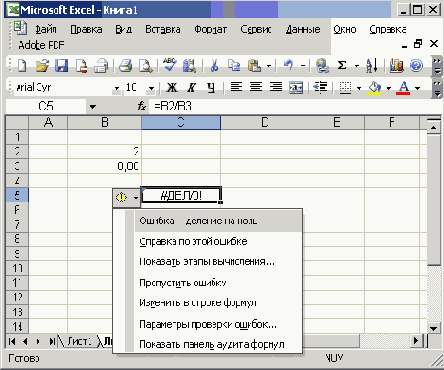Expand the Arial Cyr font name dropdown
This screenshot has width=444, height=370.
117,88
